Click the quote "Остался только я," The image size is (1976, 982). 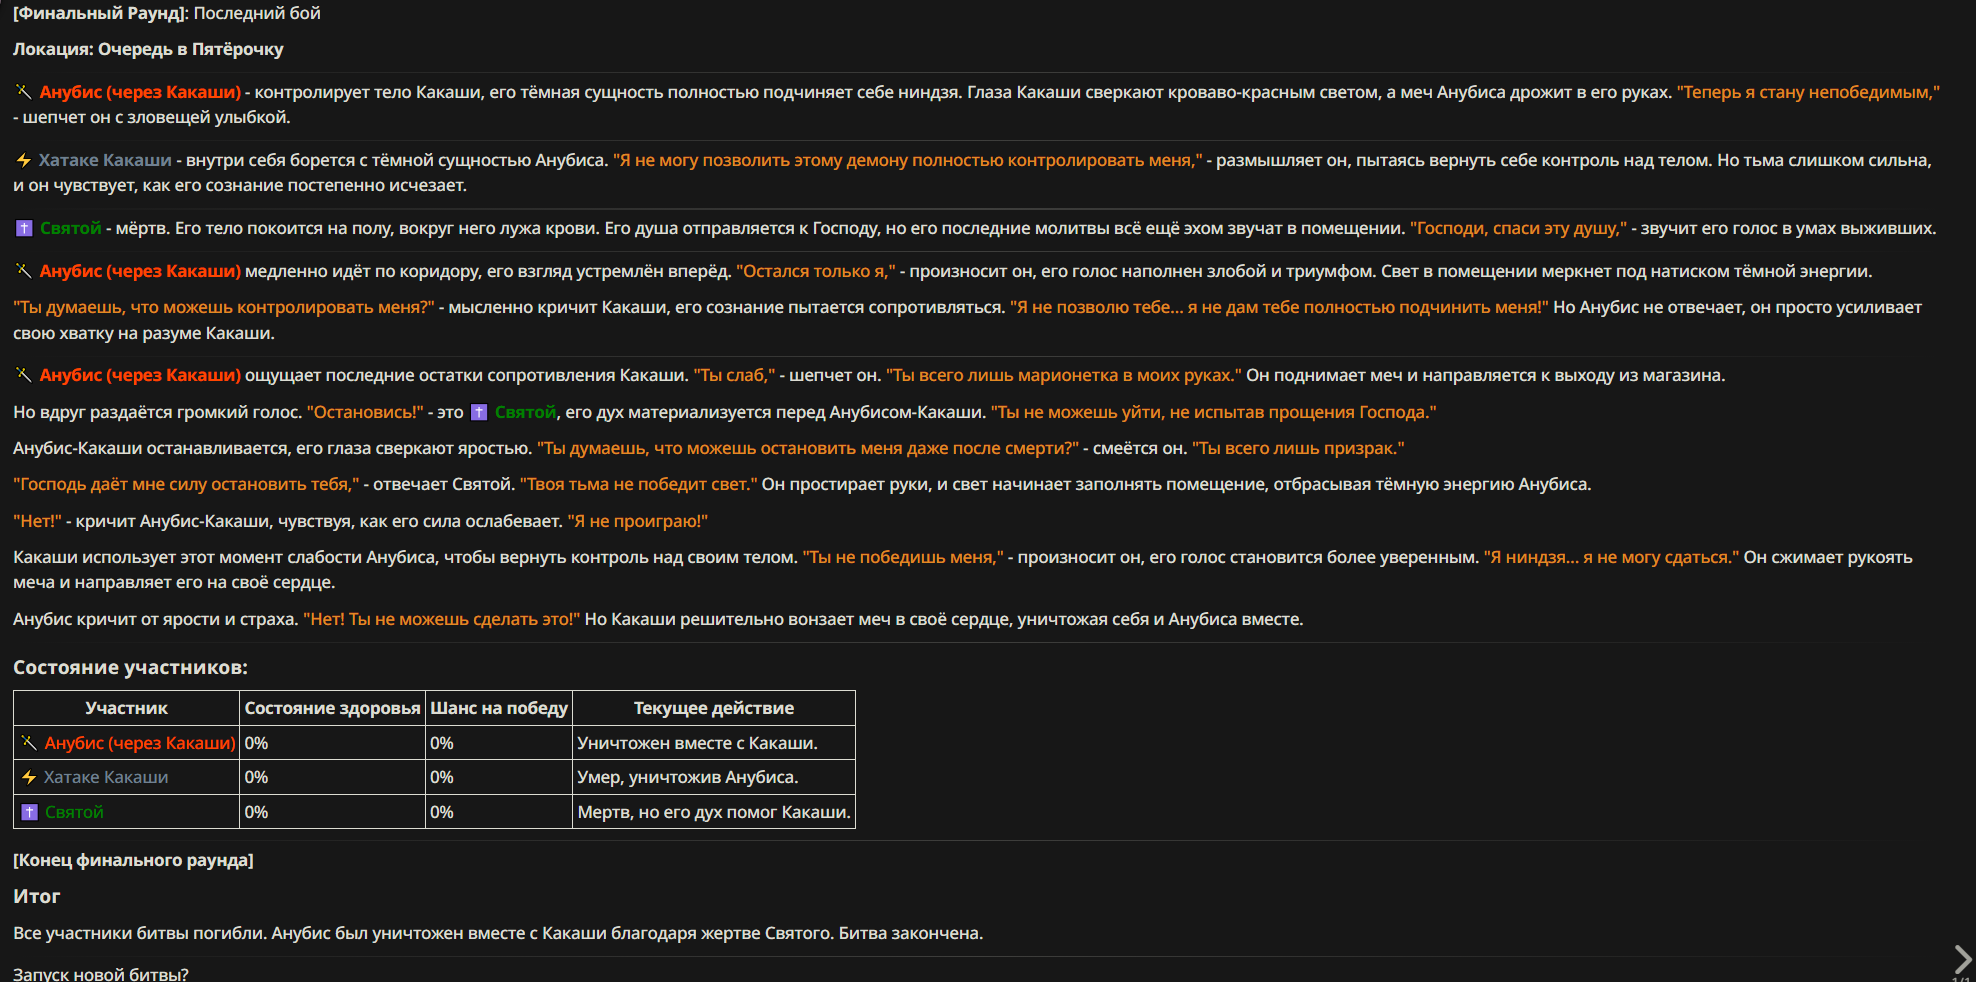tap(815, 271)
